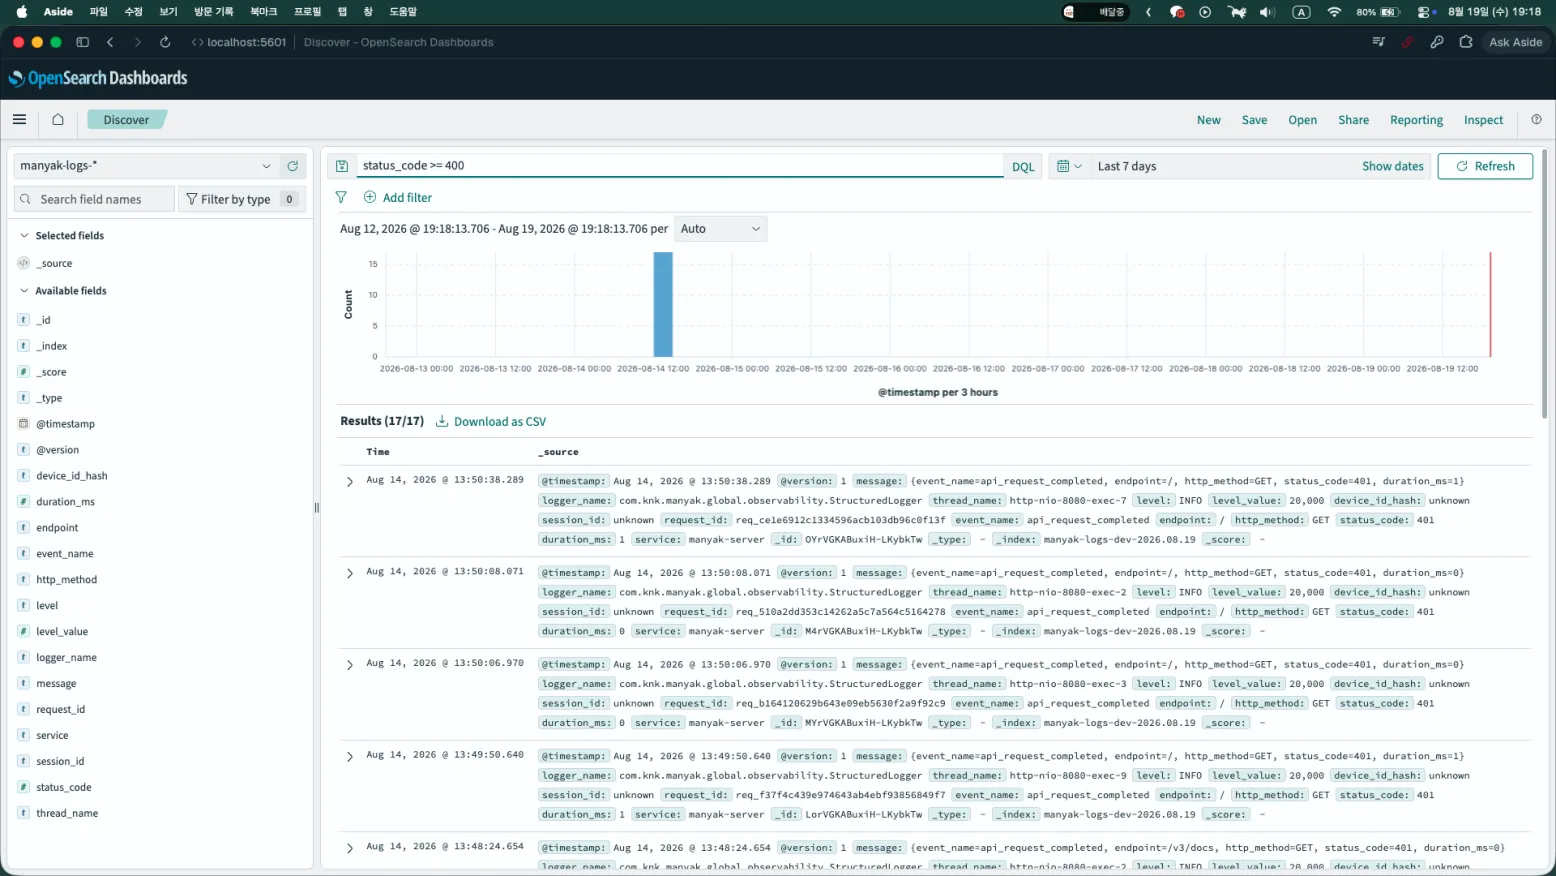
Task: Open the Apple menu
Action: (x=22, y=12)
